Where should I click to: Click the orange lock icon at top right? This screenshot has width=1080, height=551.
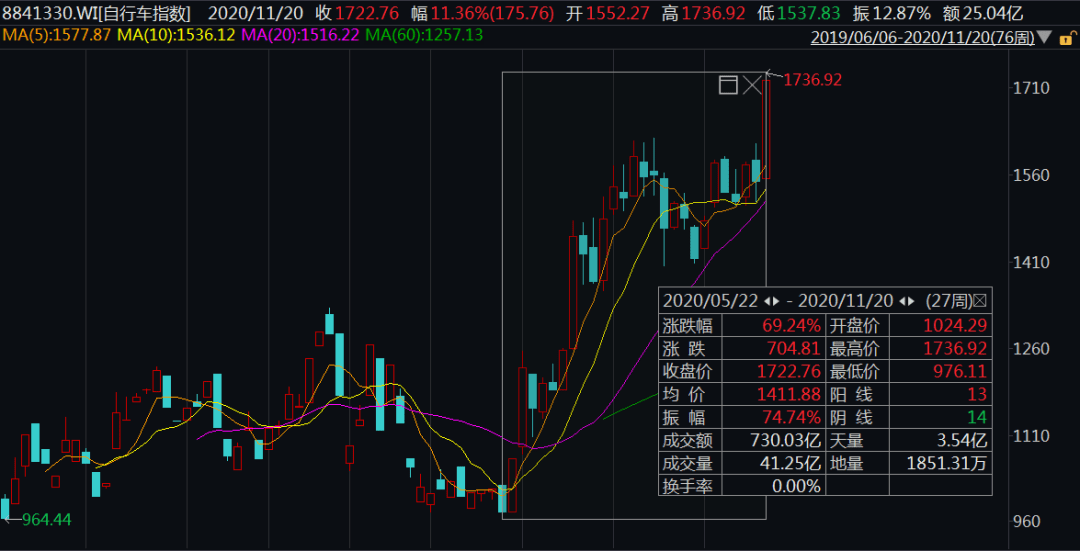[1066, 38]
